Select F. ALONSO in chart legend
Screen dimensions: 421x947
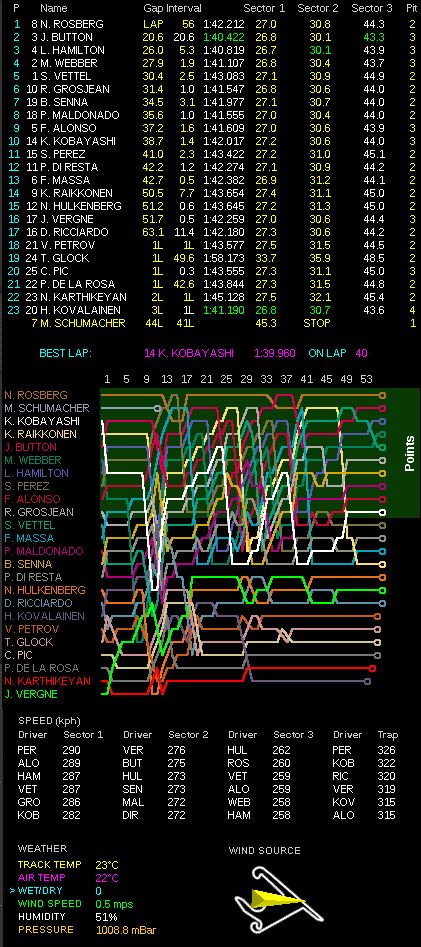pyautogui.click(x=32, y=499)
